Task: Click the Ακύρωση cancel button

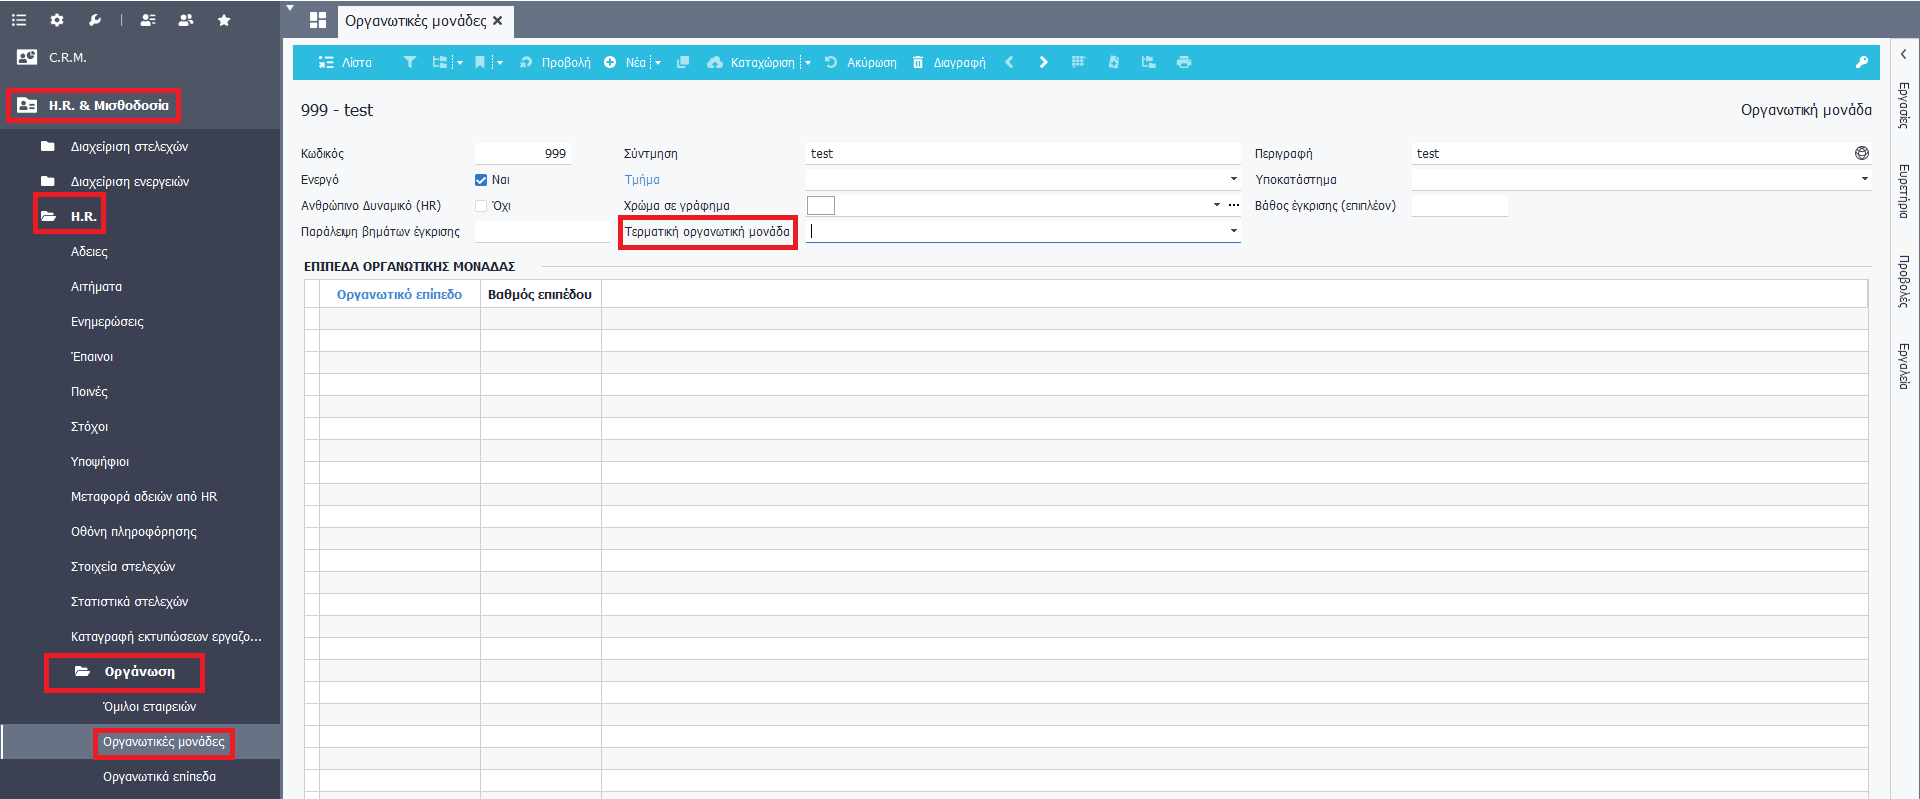Action: coord(861,62)
